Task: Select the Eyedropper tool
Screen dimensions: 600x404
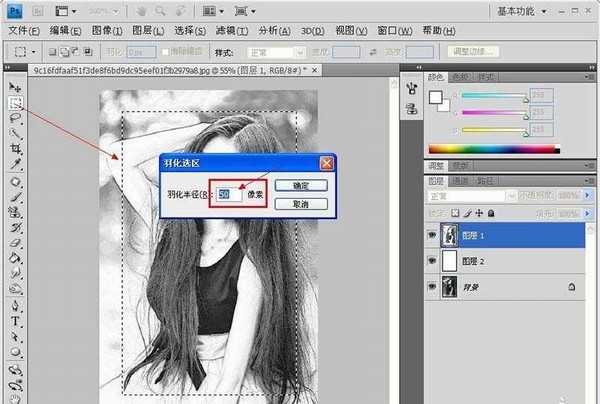Action: [15, 164]
